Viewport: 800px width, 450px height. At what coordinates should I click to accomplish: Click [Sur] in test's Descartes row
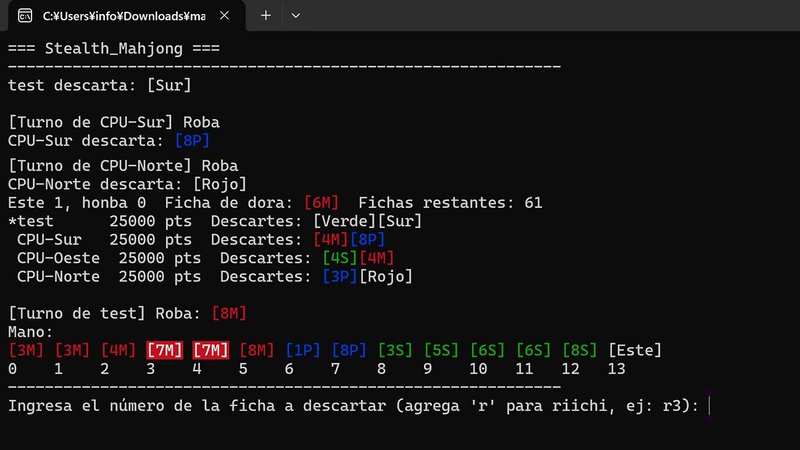[399, 221]
